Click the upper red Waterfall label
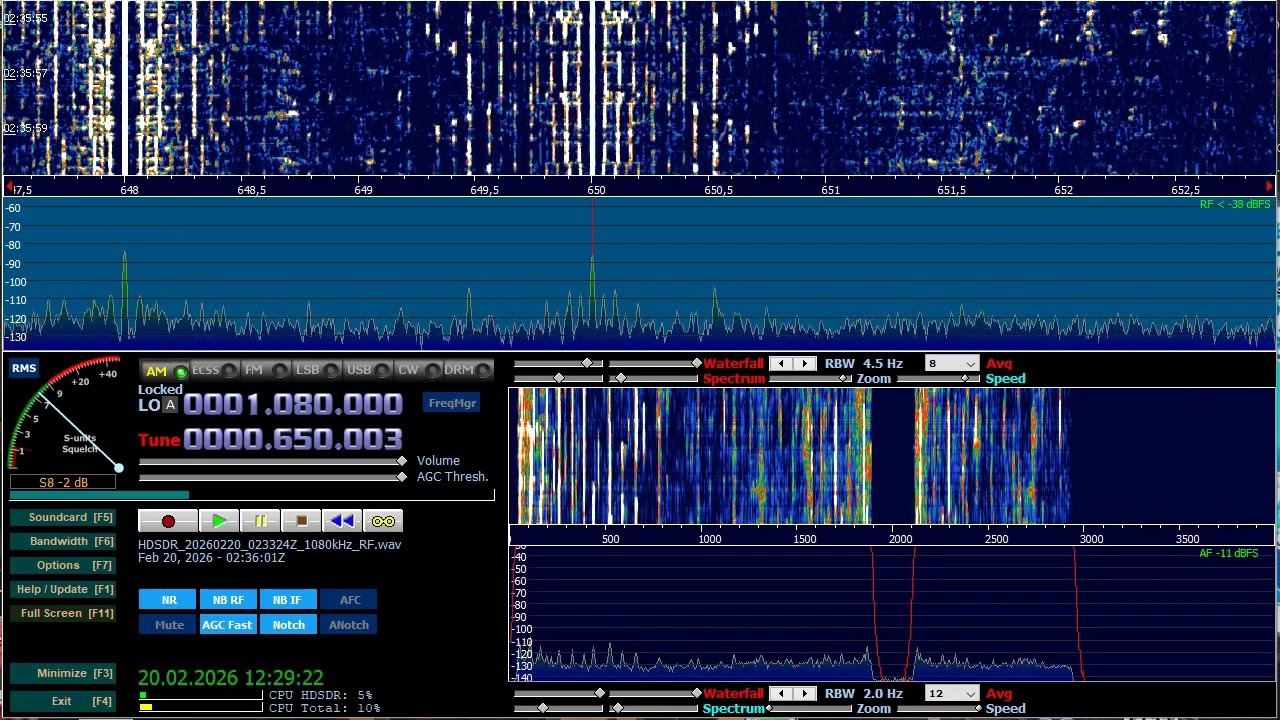The width and height of the screenshot is (1280, 720). point(733,364)
